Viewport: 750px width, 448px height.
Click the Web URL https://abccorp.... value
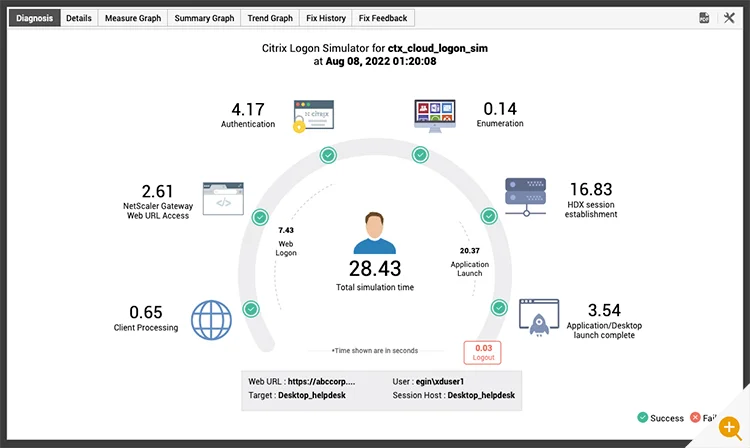pos(321,382)
